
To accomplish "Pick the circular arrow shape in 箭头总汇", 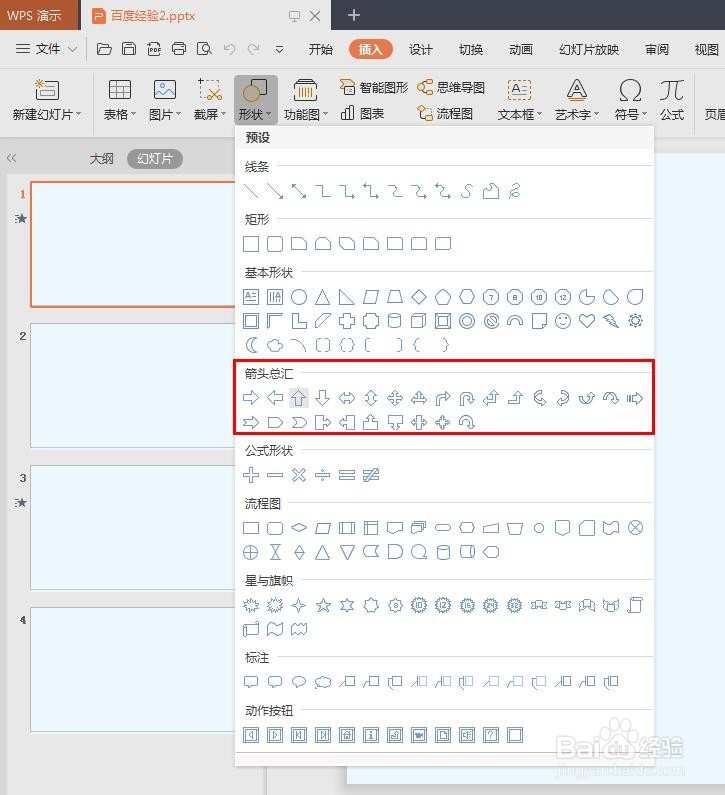I will point(466,422).
